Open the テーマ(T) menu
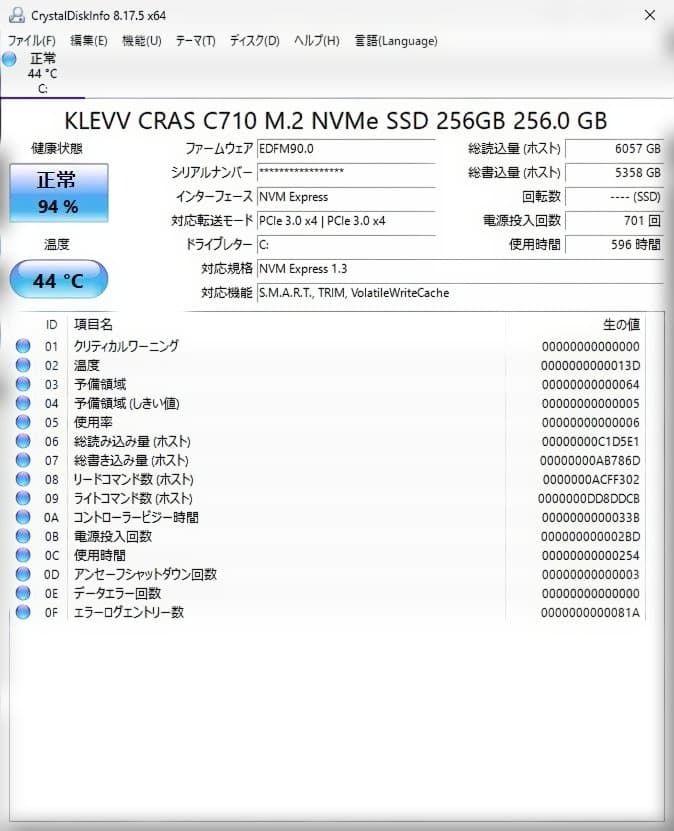 pyautogui.click(x=196, y=41)
